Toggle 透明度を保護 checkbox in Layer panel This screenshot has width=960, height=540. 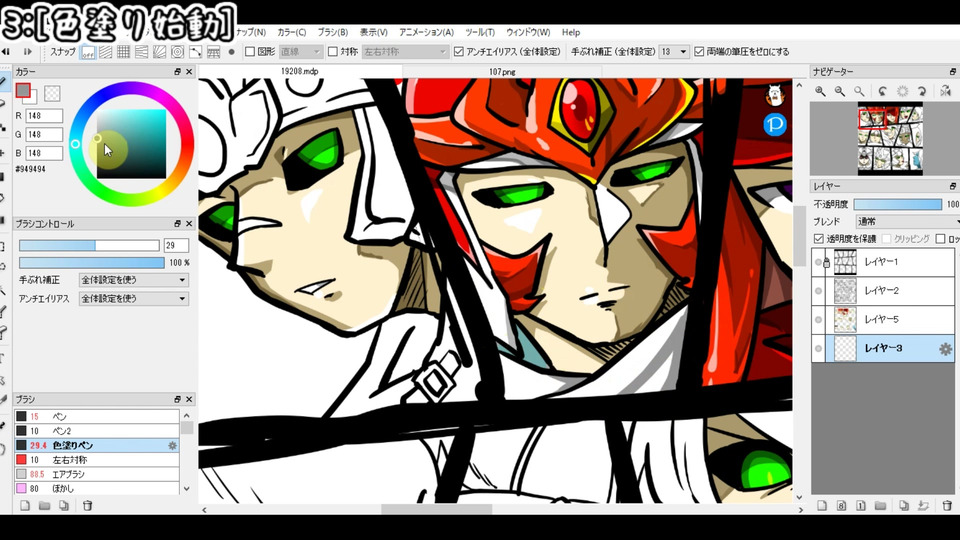tap(819, 239)
